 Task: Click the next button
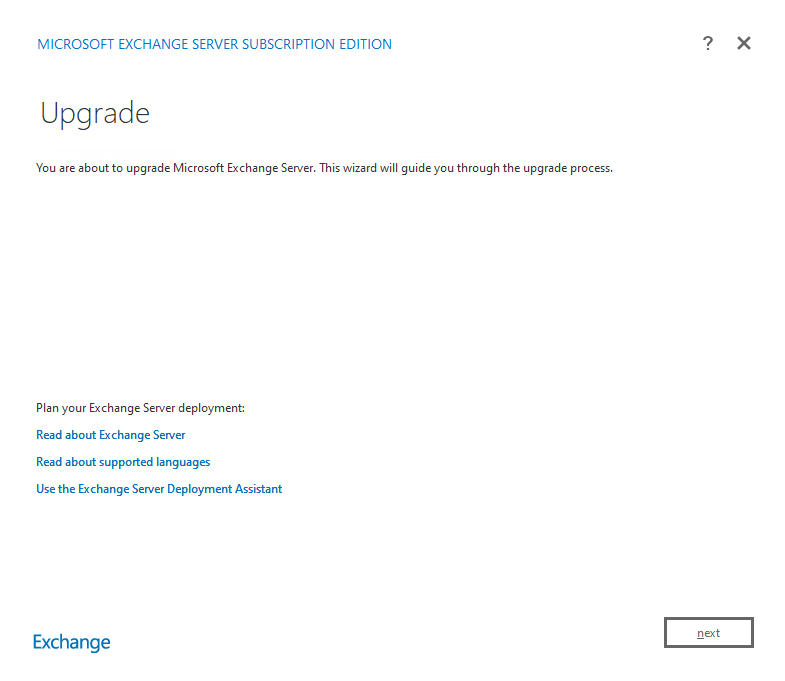(x=708, y=632)
